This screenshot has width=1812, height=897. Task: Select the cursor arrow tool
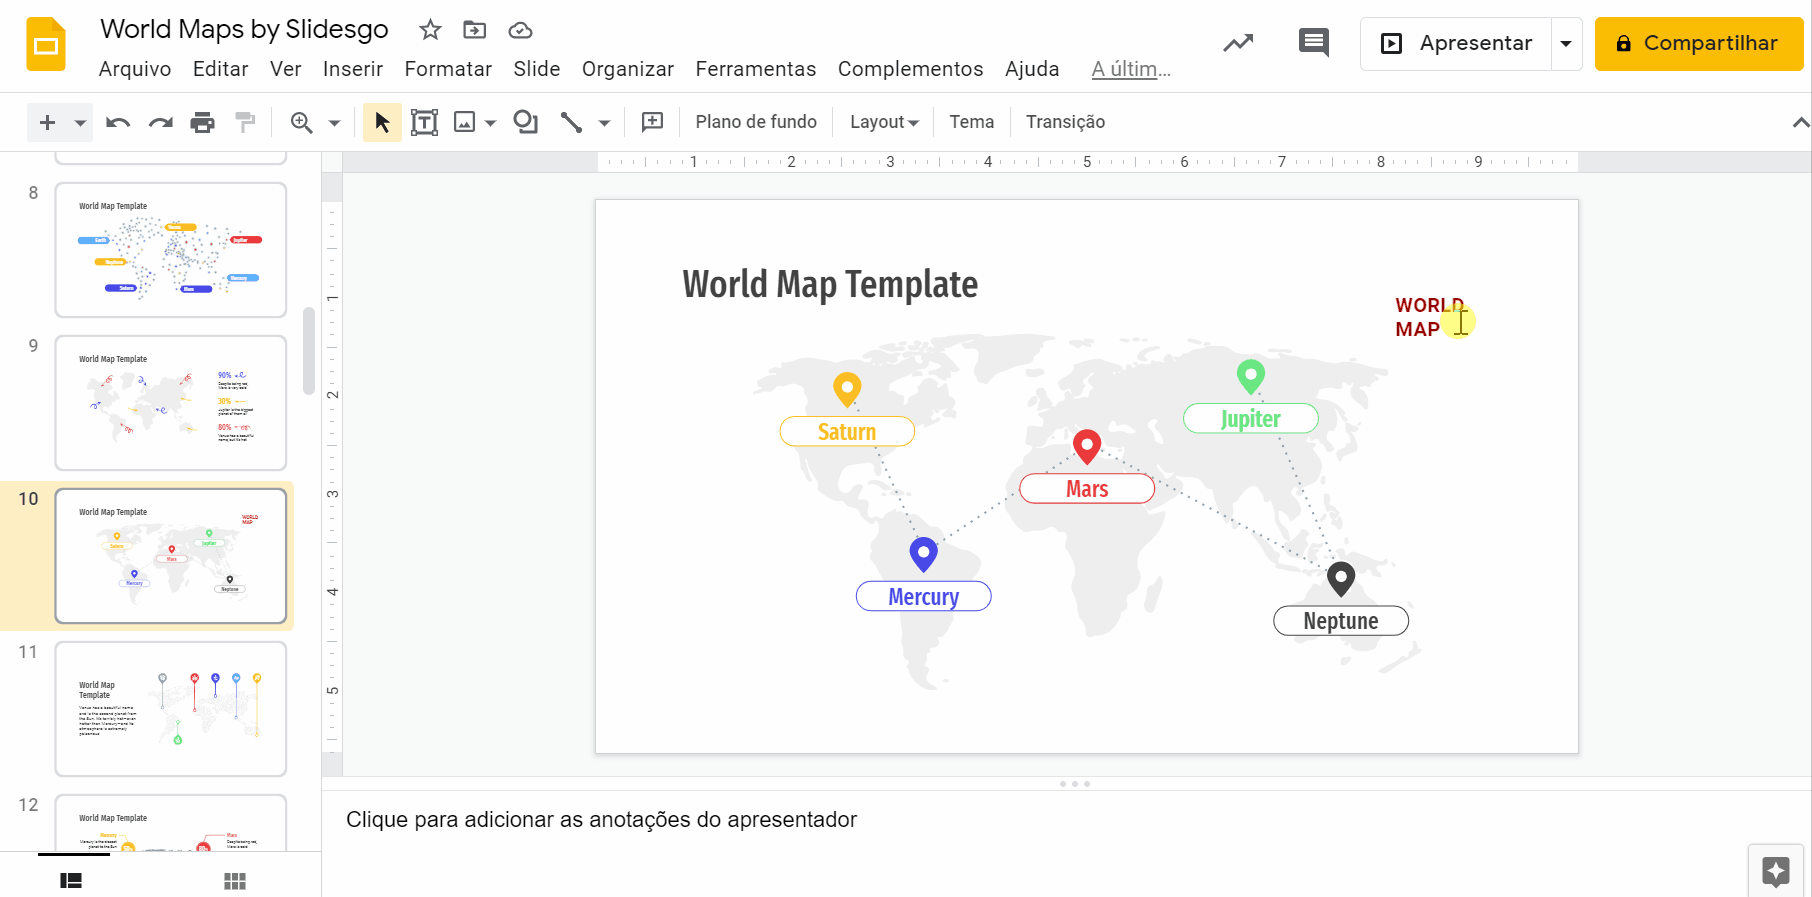(x=382, y=122)
